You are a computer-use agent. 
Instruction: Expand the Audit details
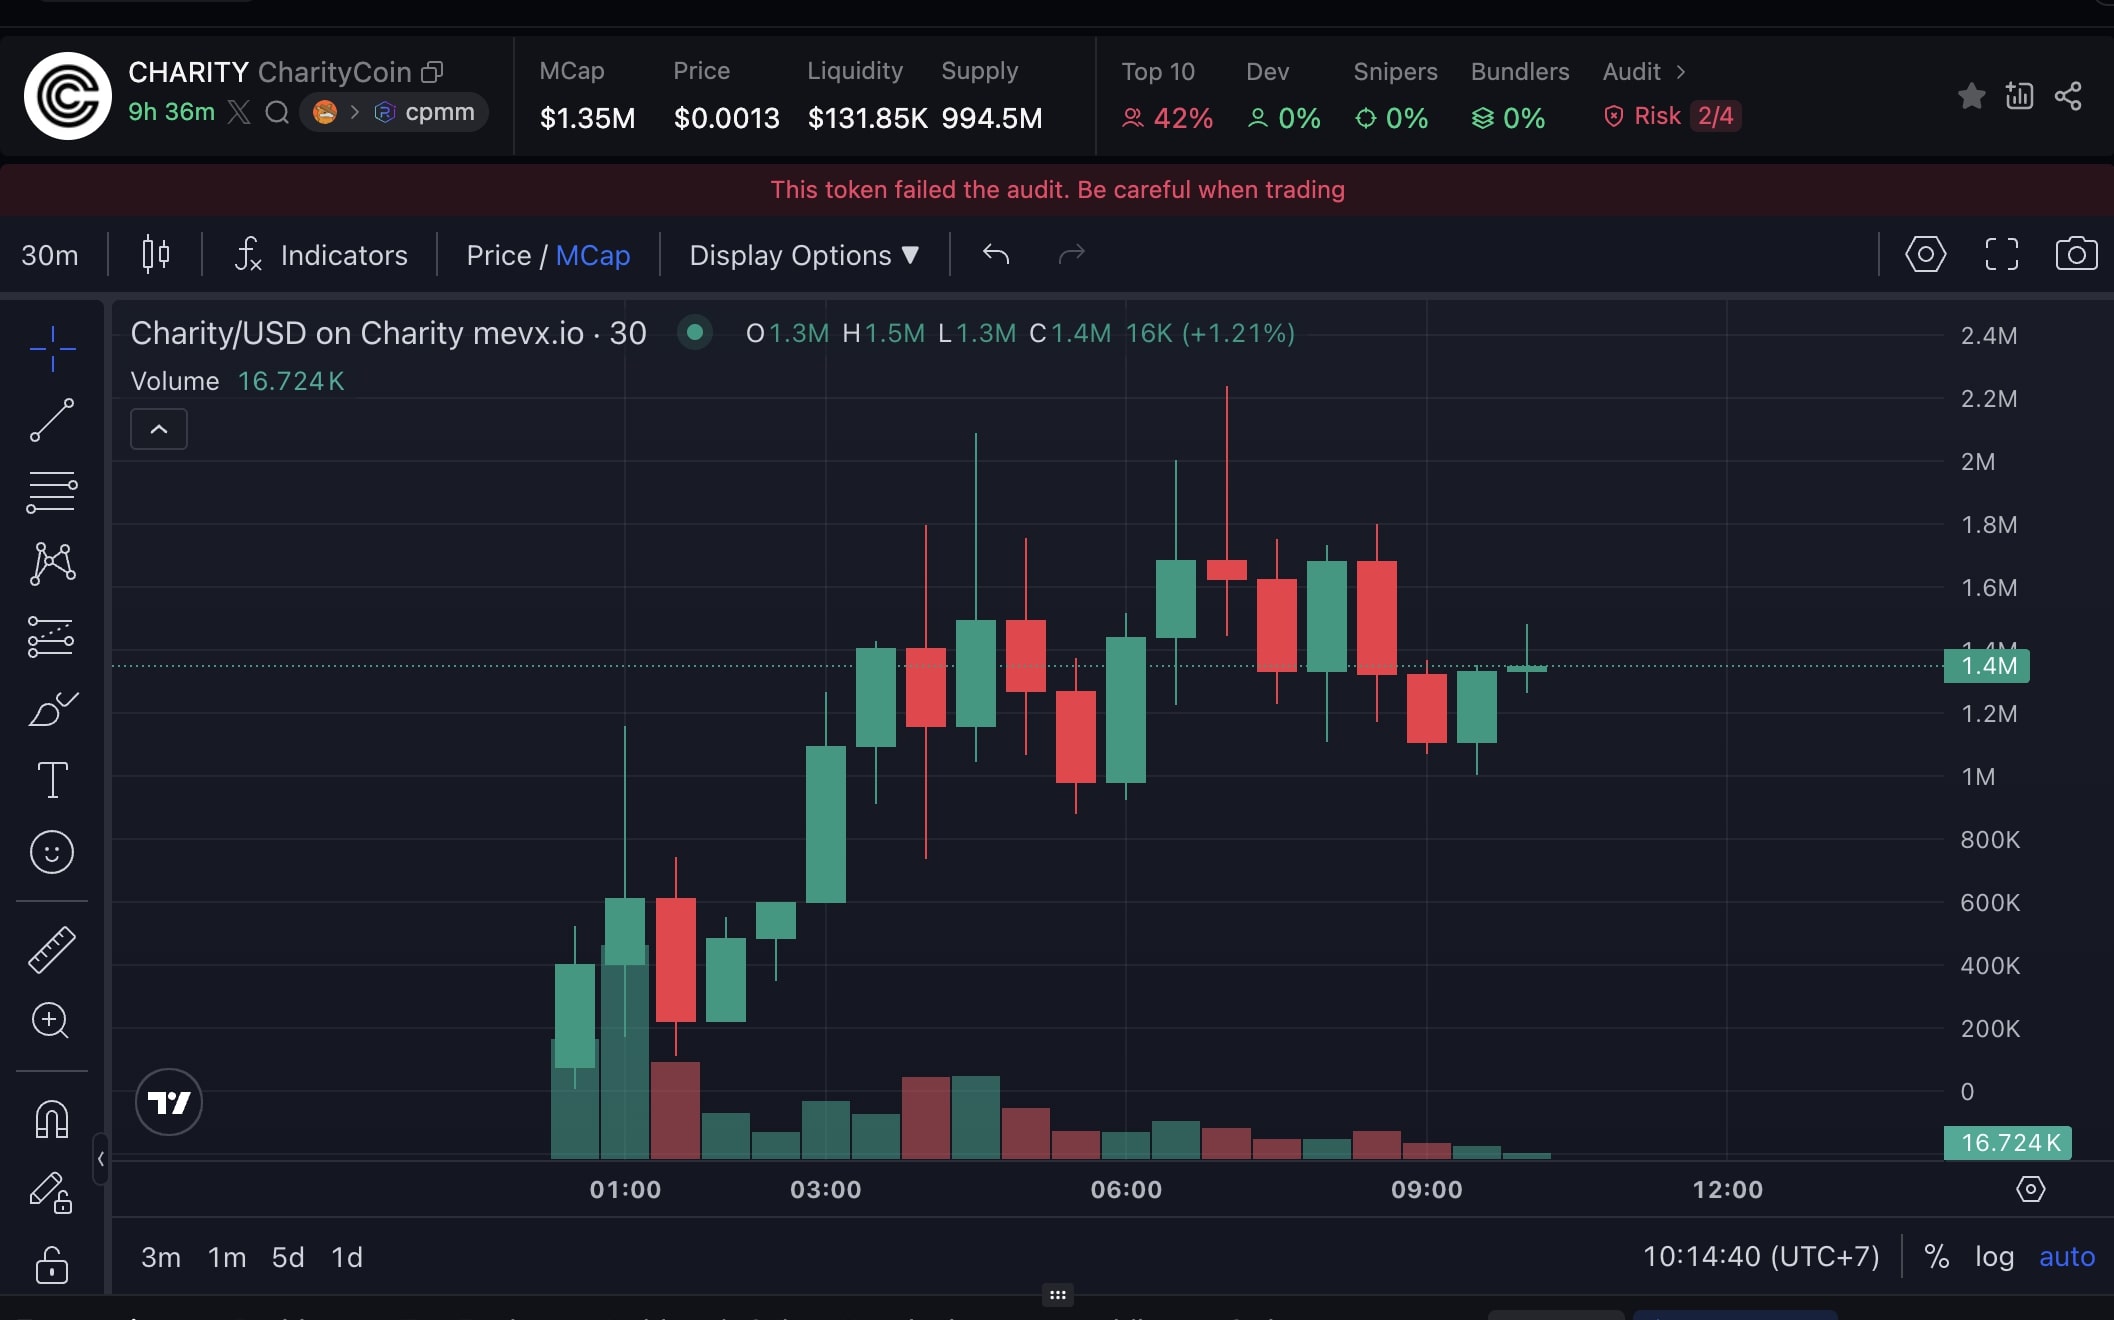[x=1644, y=72]
